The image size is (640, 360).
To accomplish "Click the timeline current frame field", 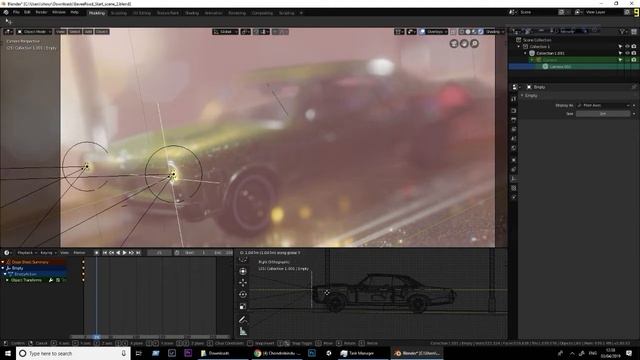I will (x=159, y=253).
